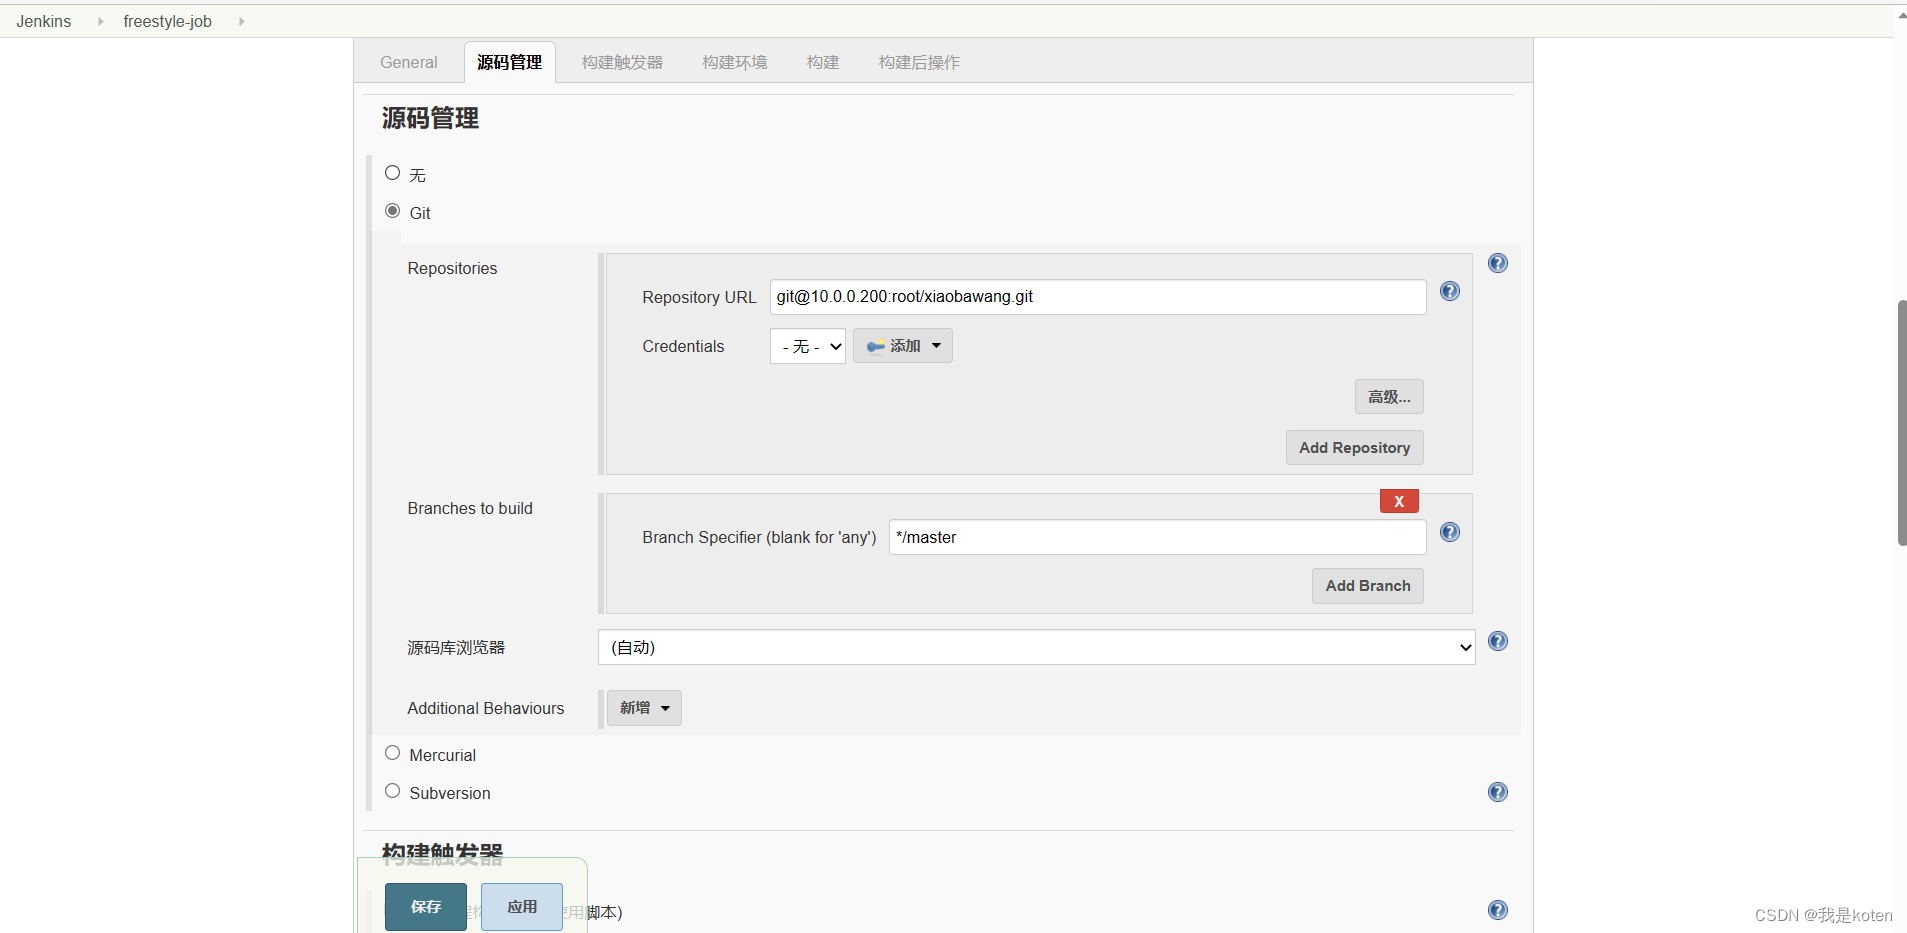Expand breadcrumb arrow after freestyle-job

coord(241,21)
